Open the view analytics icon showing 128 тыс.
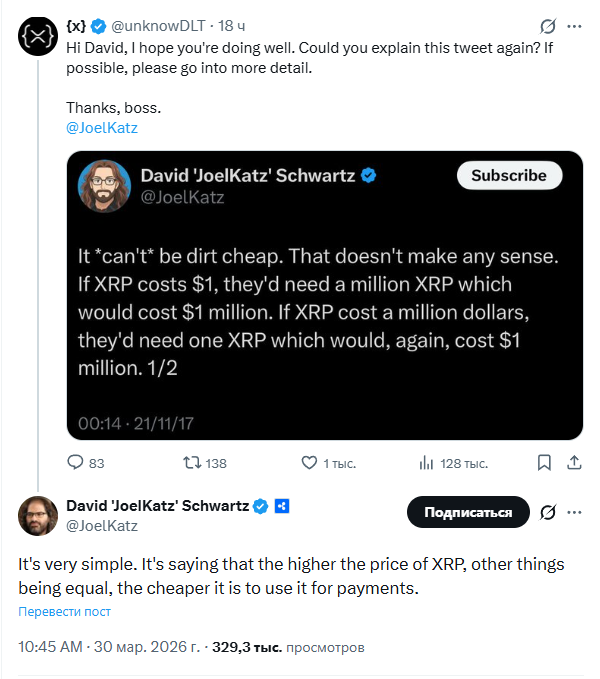 tap(425, 463)
